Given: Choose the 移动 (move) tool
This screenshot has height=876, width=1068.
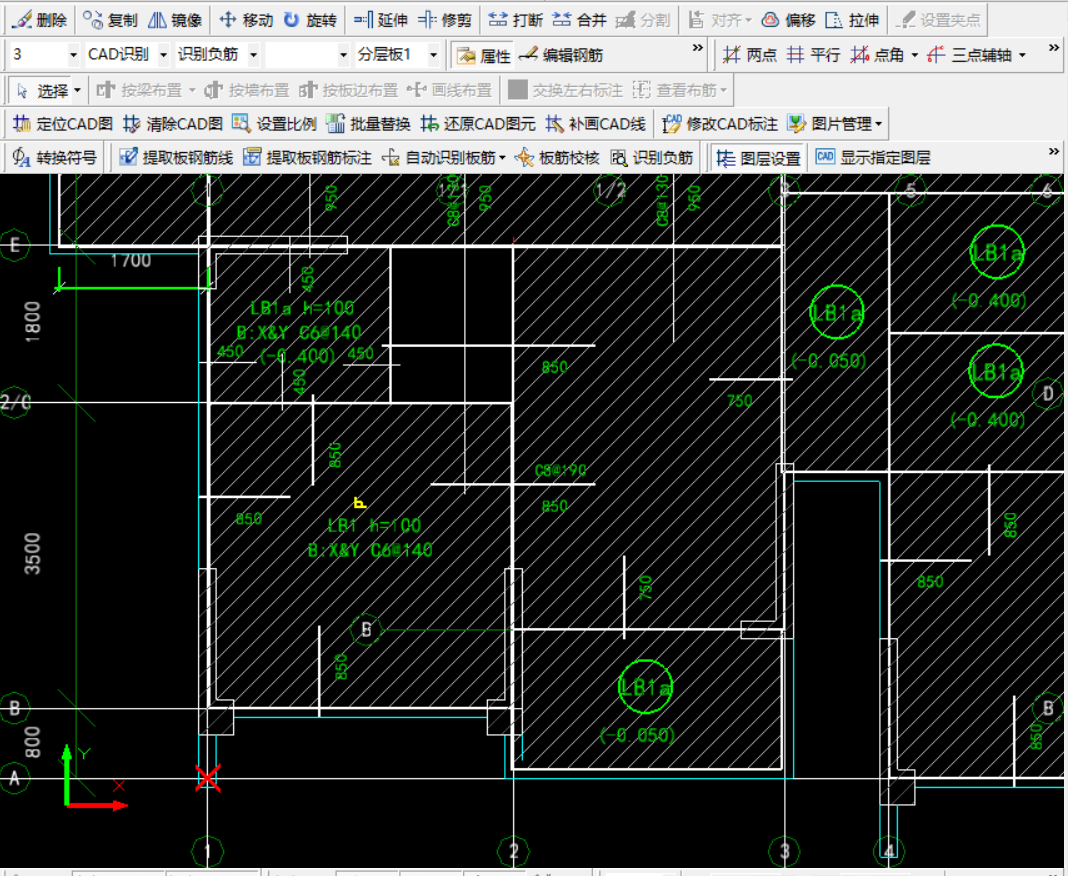Looking at the screenshot, I should [246, 20].
